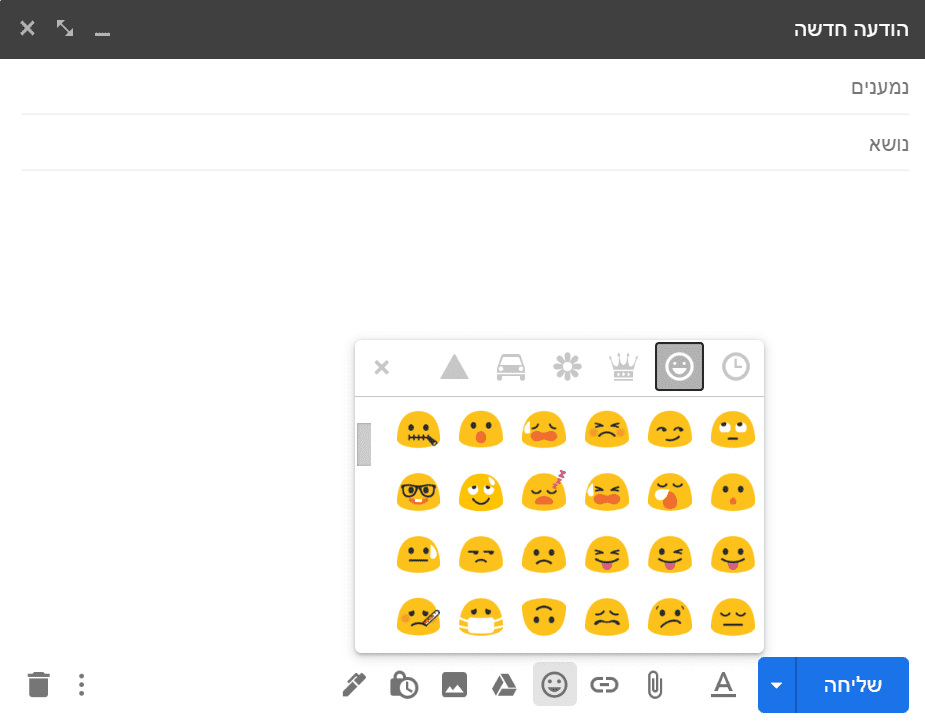The height and width of the screenshot is (726, 925).
Task: Insert the worried frowning face emoji
Action: [670, 617]
